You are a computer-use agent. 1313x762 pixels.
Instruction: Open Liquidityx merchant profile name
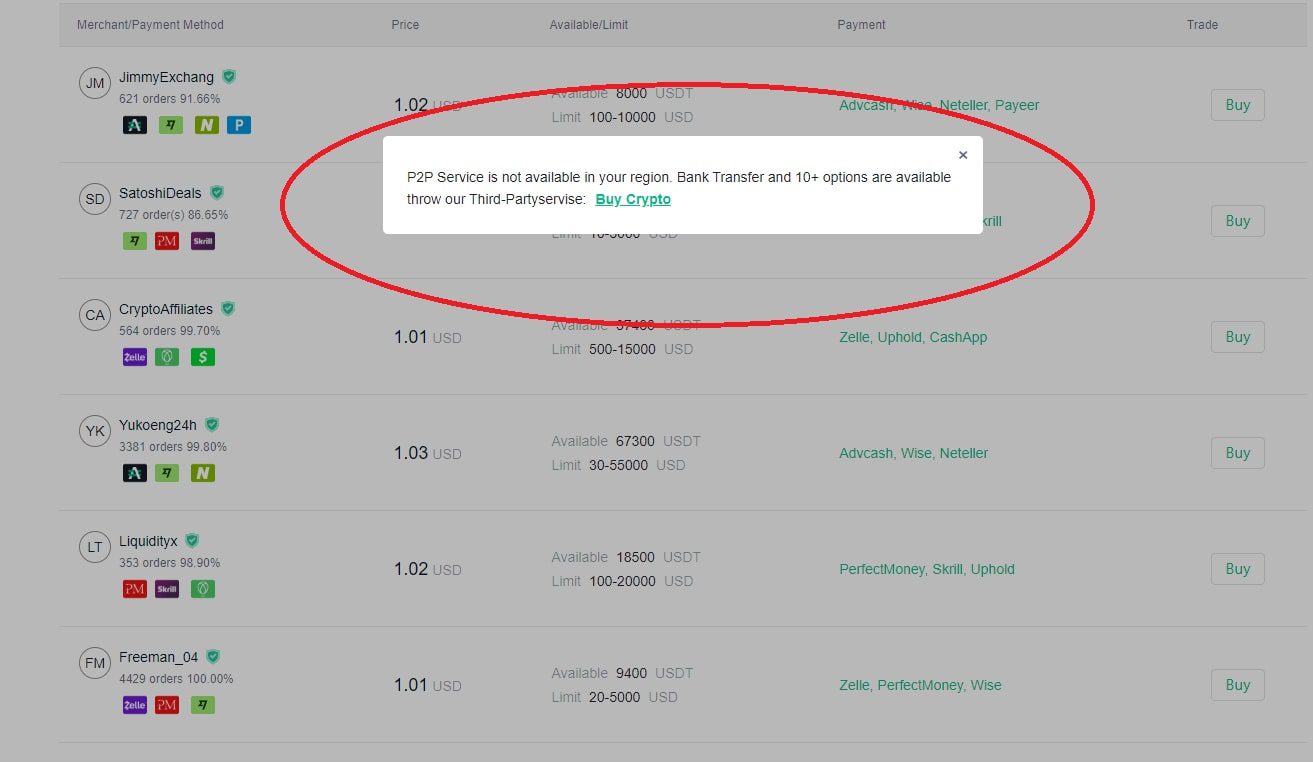[148, 541]
